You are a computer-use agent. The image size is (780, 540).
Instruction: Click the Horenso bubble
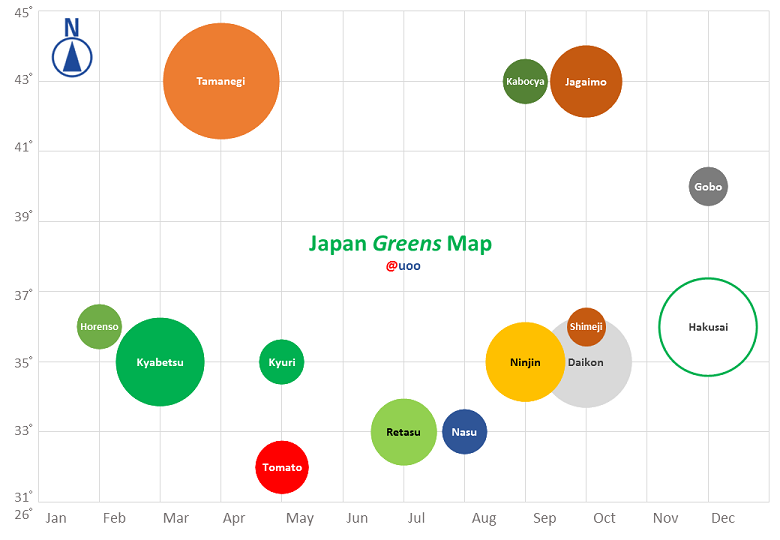tap(99, 327)
